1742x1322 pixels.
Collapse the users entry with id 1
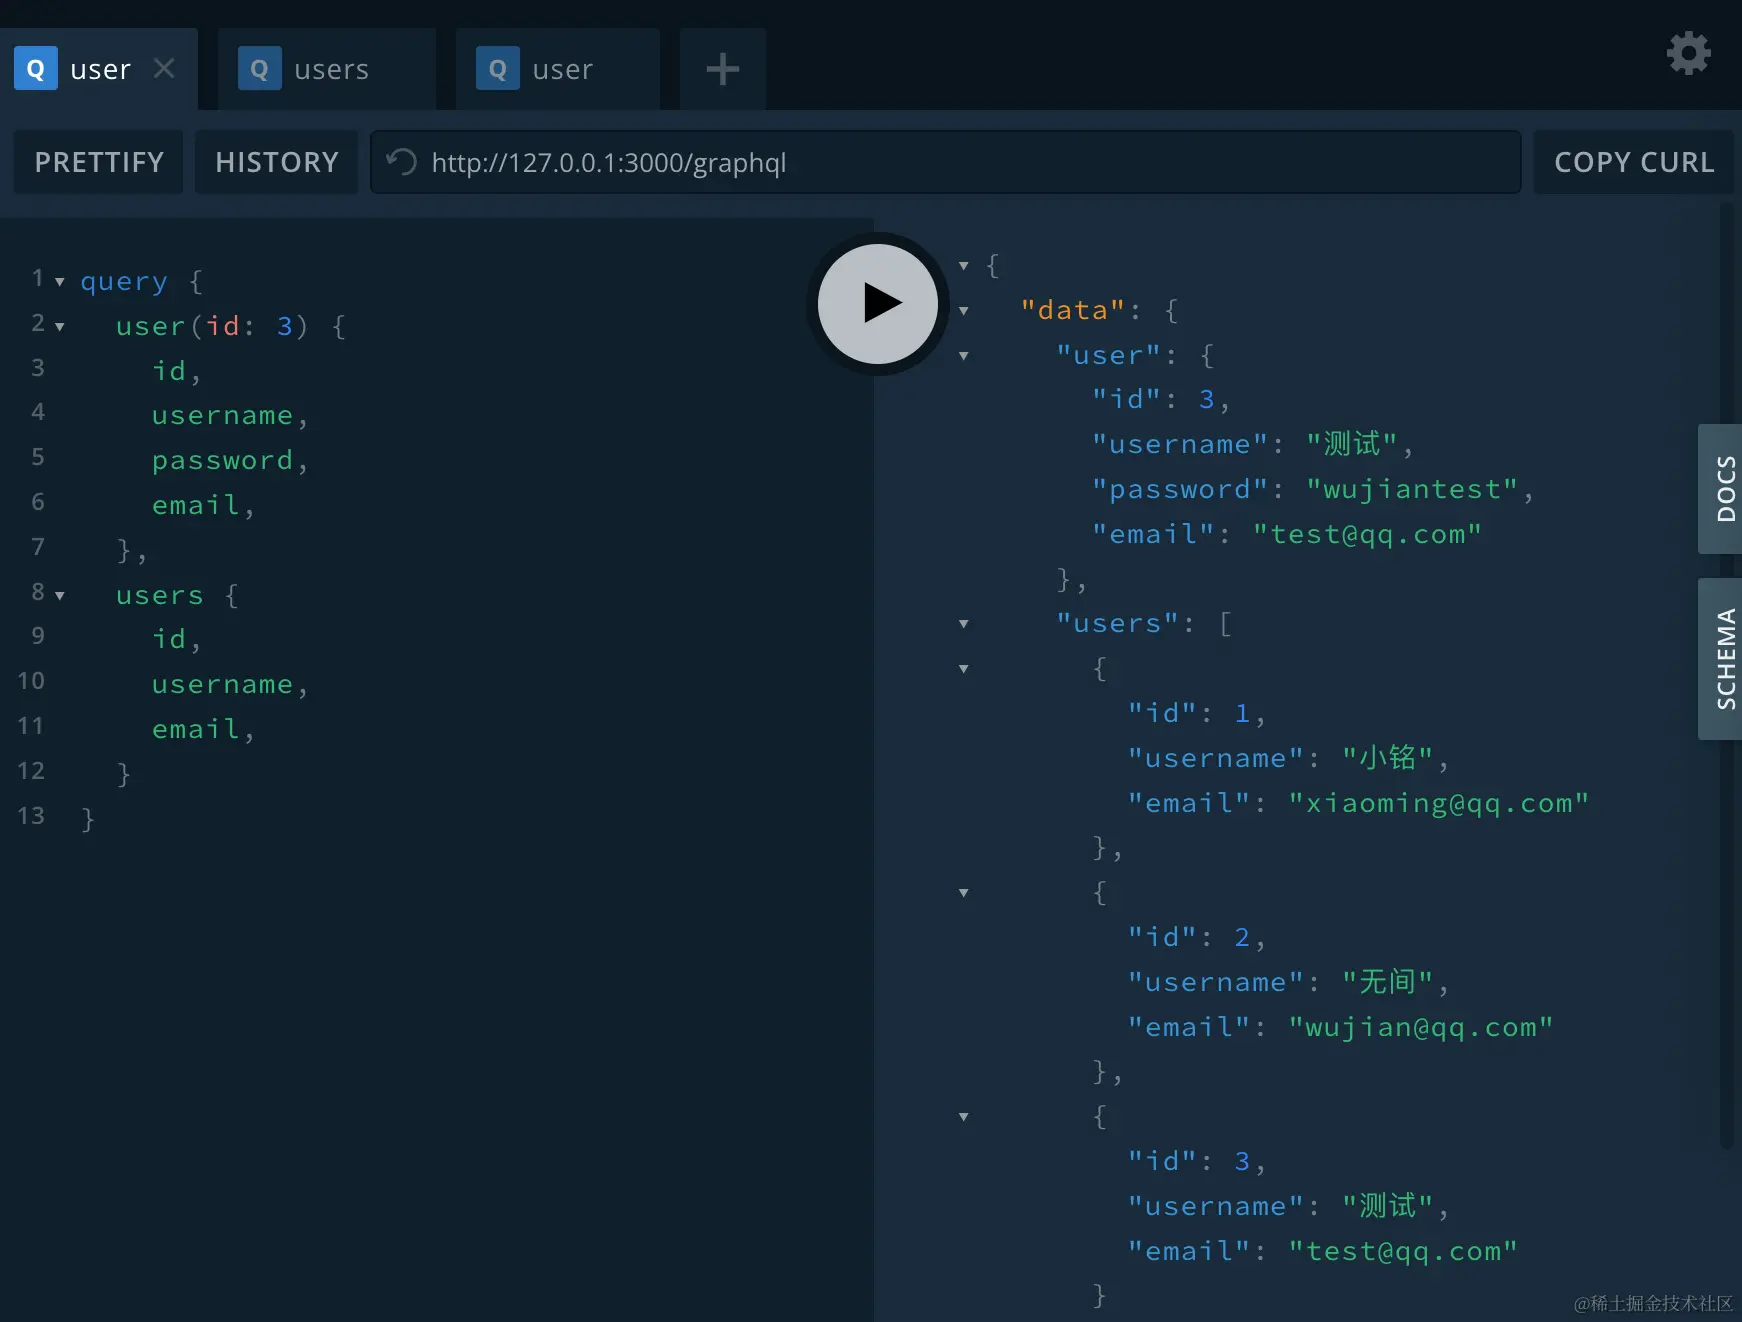(x=964, y=669)
